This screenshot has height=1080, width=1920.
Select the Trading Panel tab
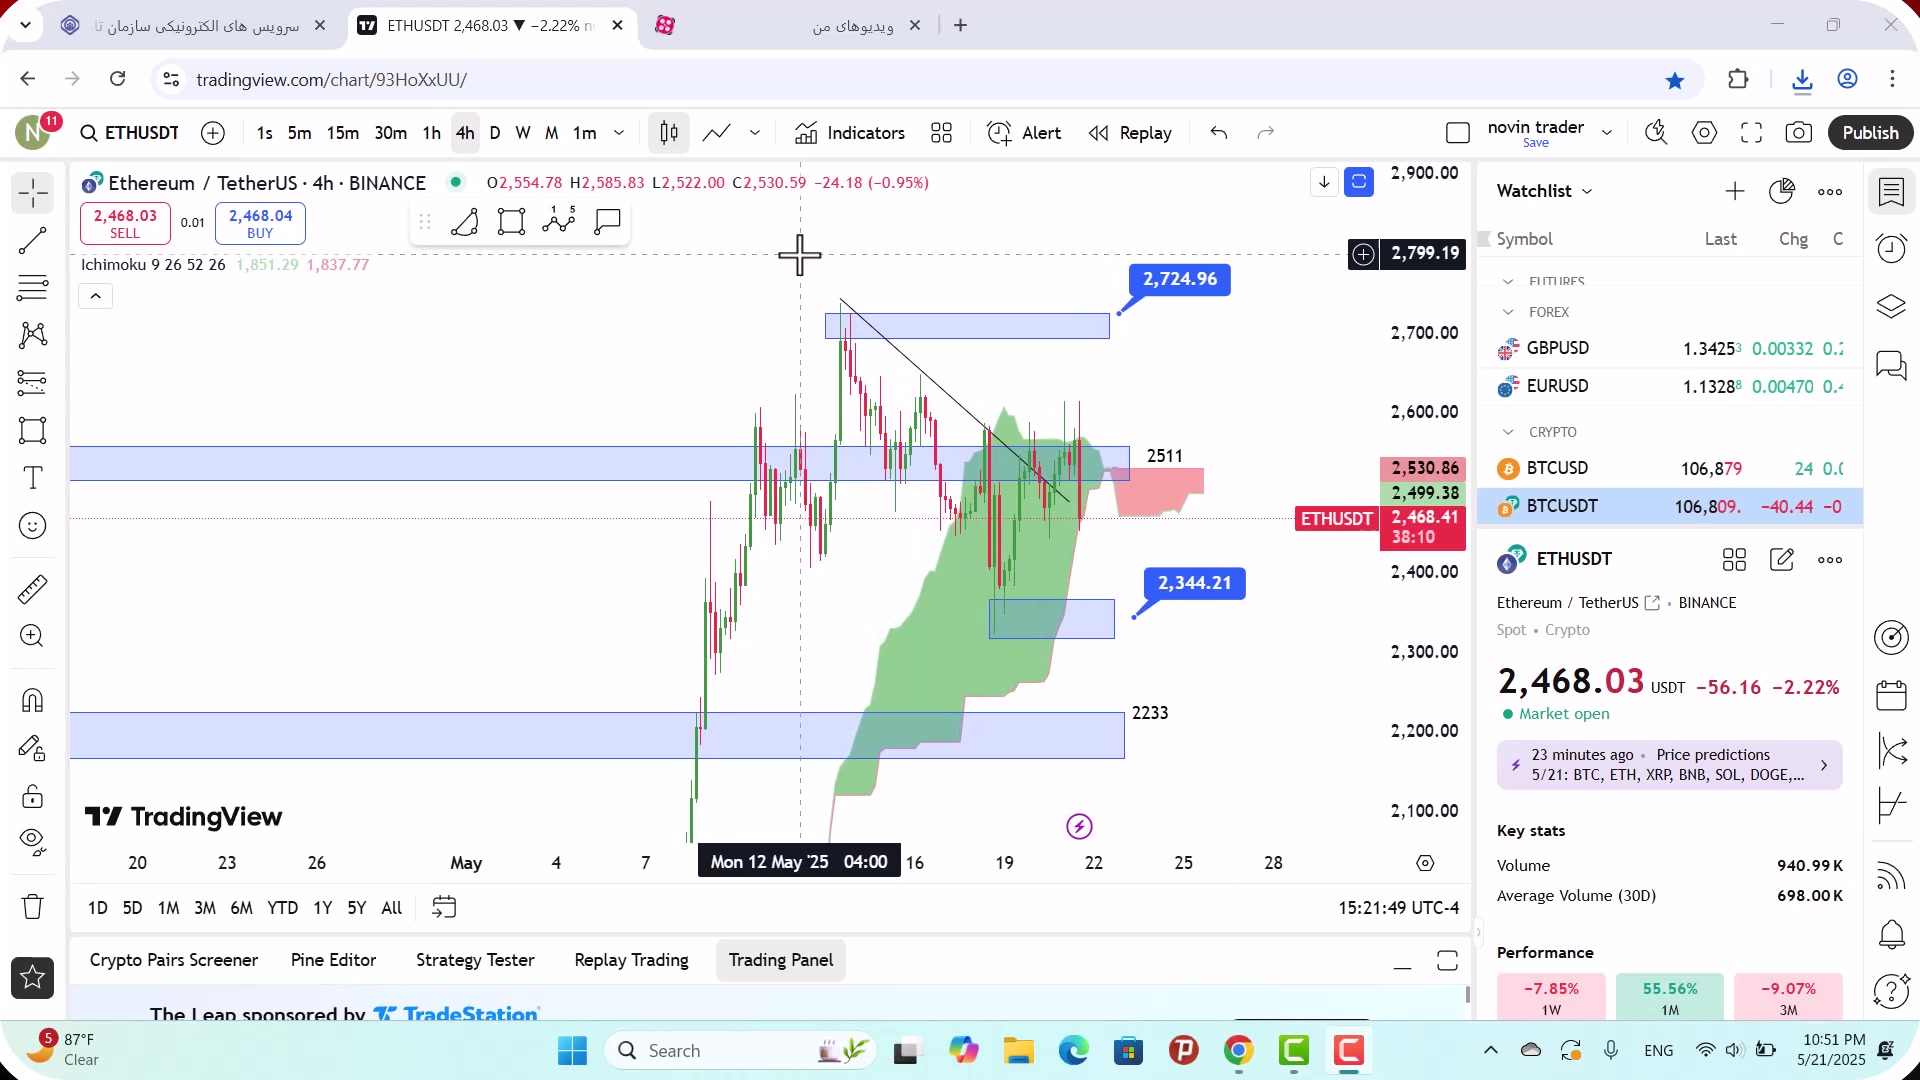point(781,960)
